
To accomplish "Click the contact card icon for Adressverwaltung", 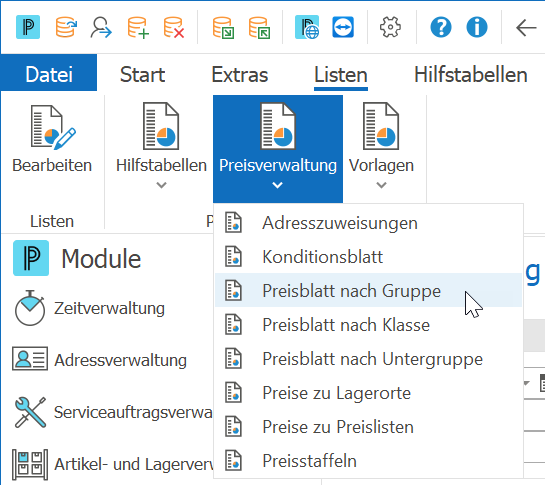I will [30, 358].
